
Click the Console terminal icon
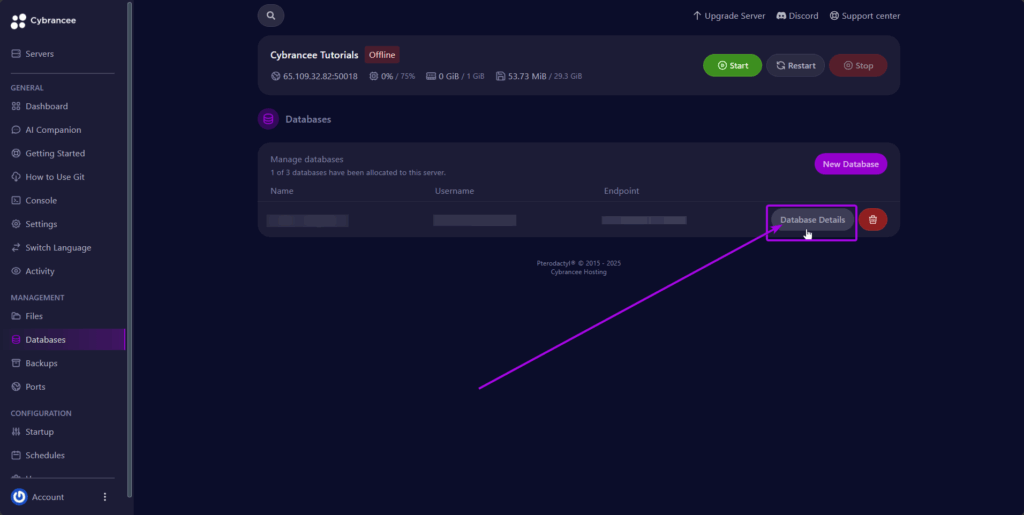coord(16,200)
